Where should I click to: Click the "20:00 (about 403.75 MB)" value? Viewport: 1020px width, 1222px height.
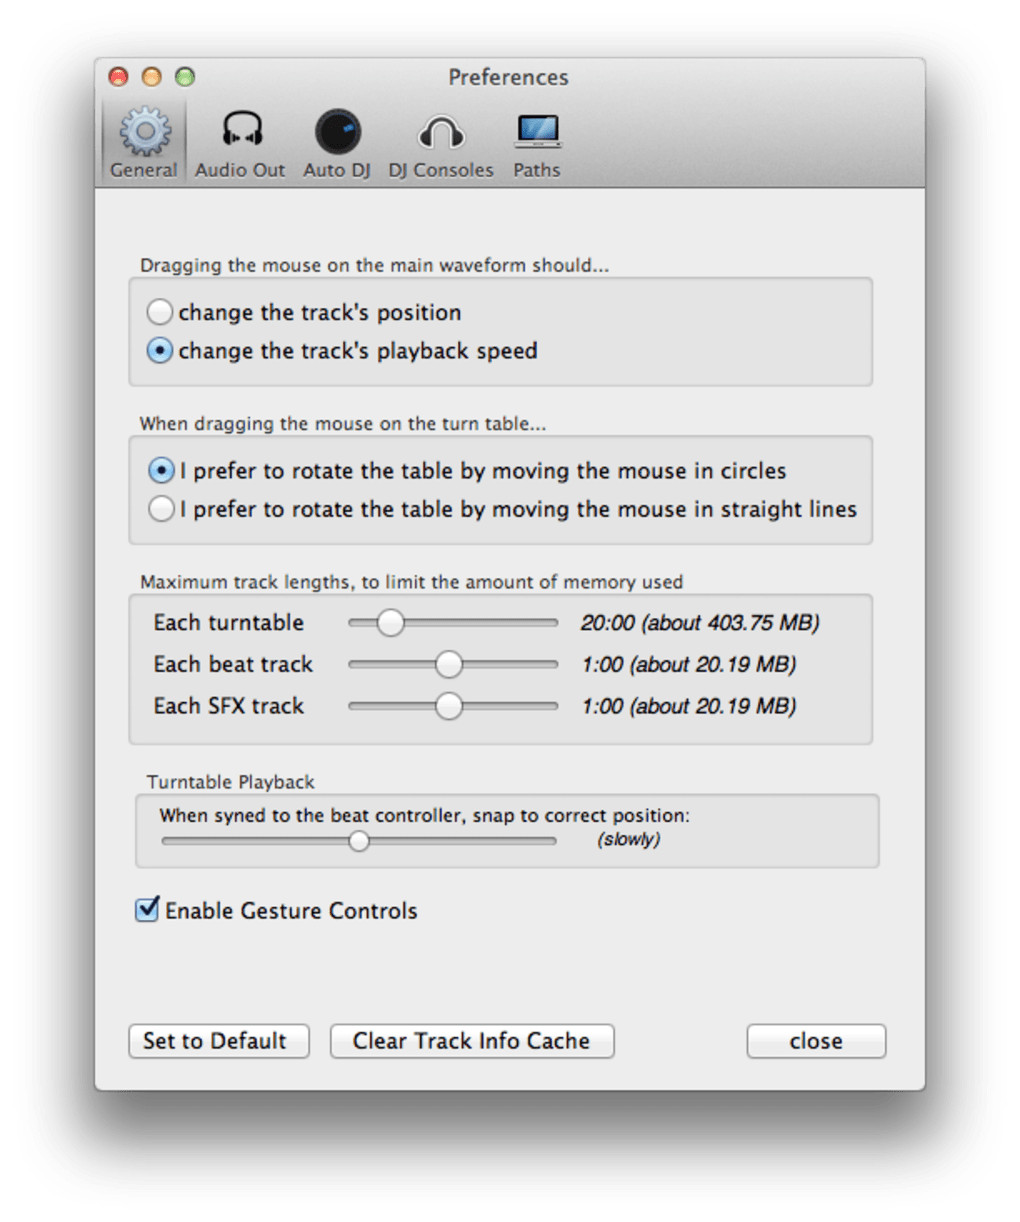(700, 623)
